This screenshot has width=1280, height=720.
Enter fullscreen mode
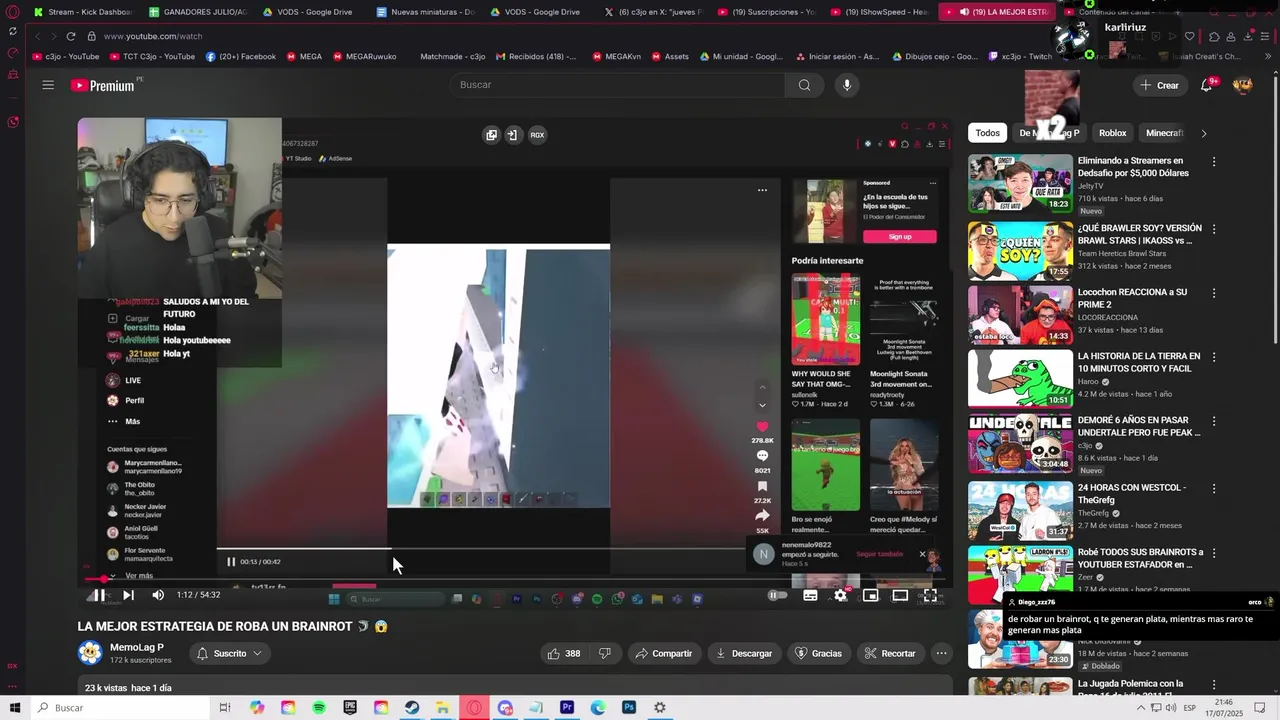[x=930, y=595]
